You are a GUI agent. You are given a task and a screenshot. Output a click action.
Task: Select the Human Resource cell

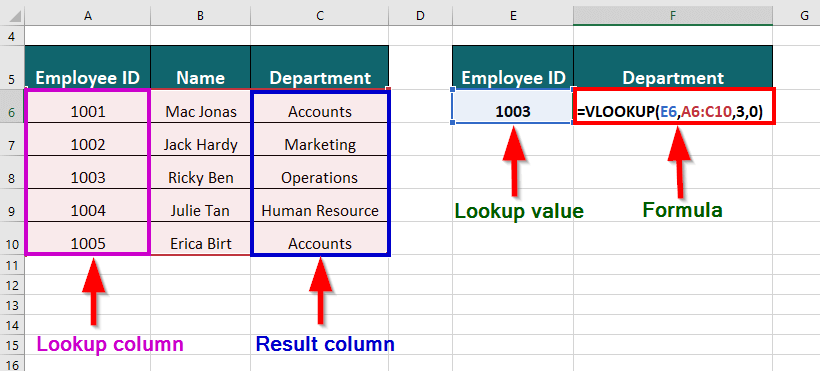pyautogui.click(x=320, y=205)
